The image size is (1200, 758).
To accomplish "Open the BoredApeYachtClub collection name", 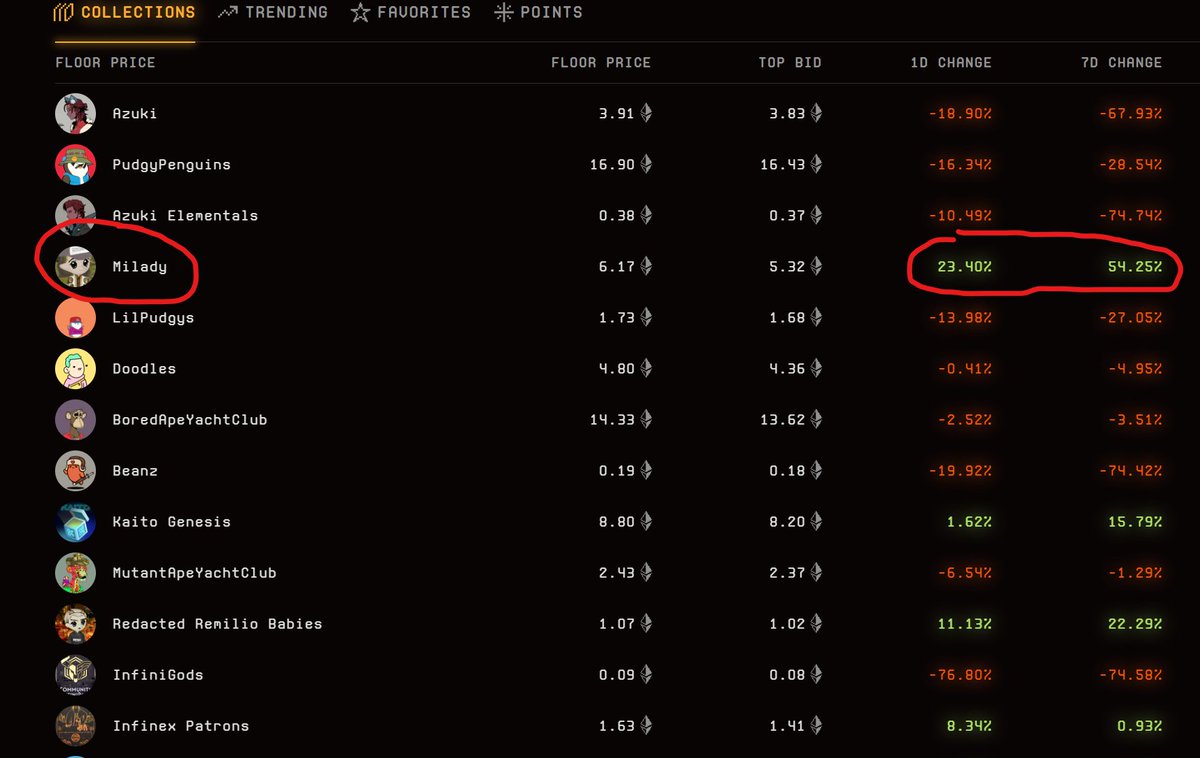I will (x=190, y=420).
